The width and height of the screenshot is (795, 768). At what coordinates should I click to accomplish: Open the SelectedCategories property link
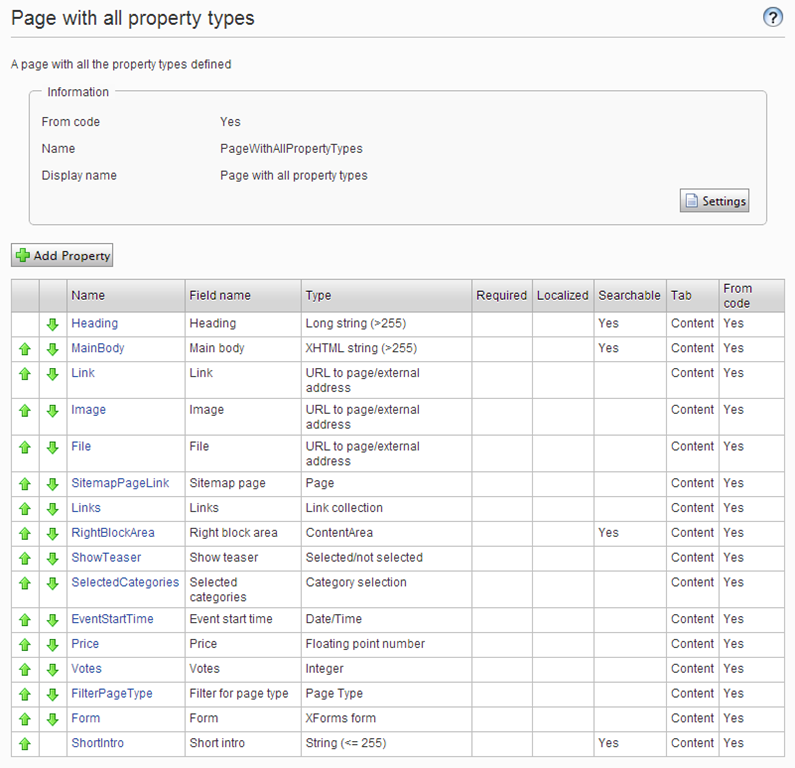tap(125, 582)
